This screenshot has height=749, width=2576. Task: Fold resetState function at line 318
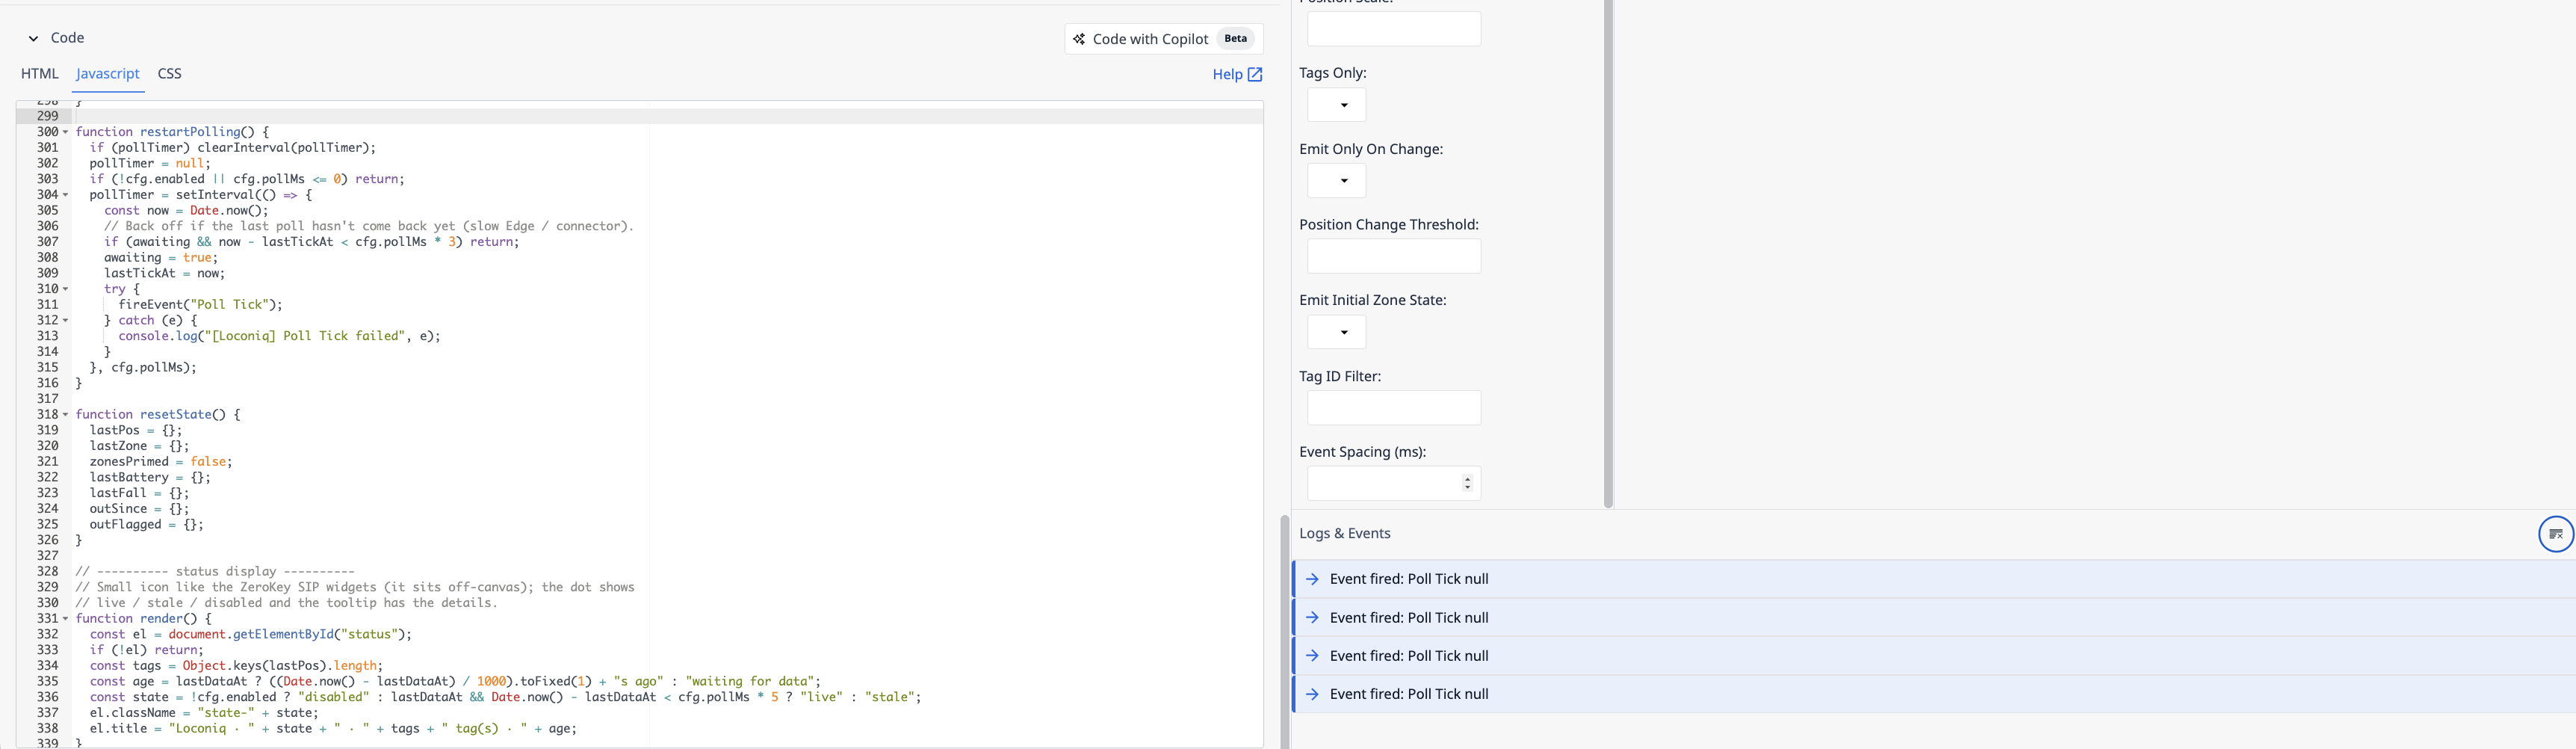[x=66, y=415]
